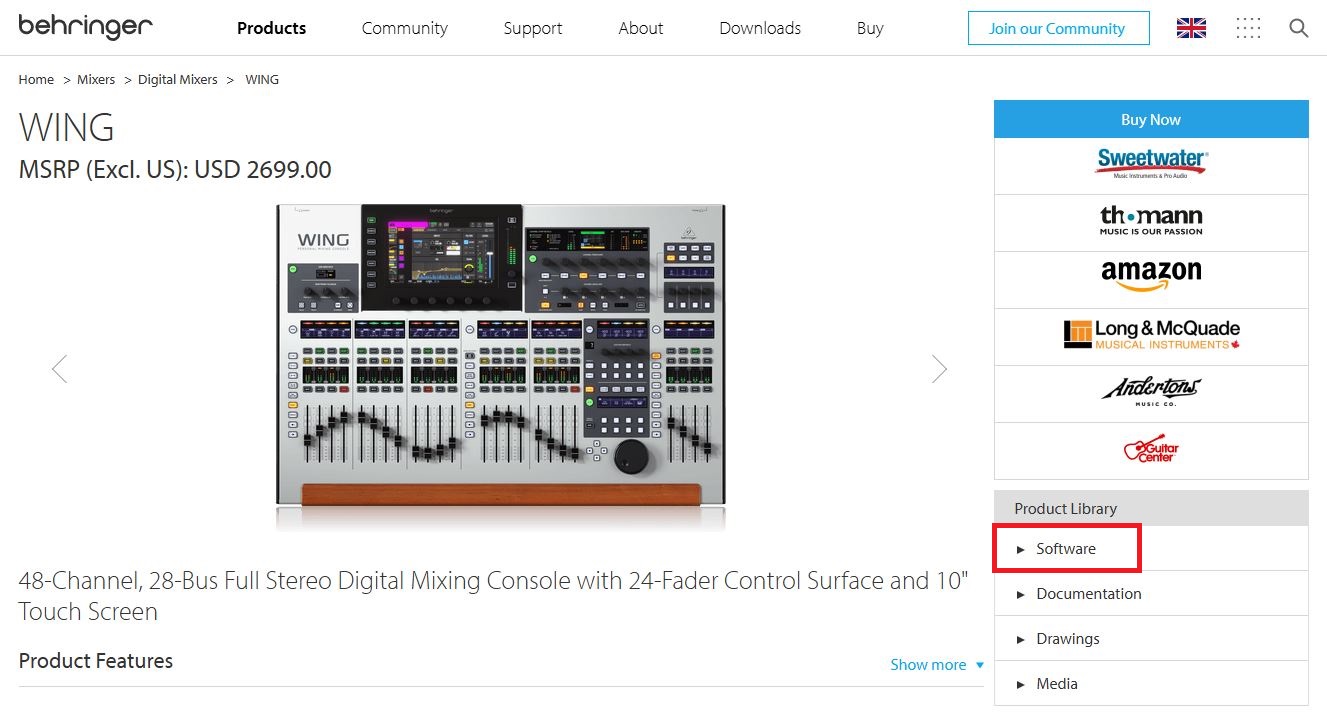Go to Mixers breadcrumb
Image resolution: width=1327 pixels, height=713 pixels.
click(x=96, y=79)
